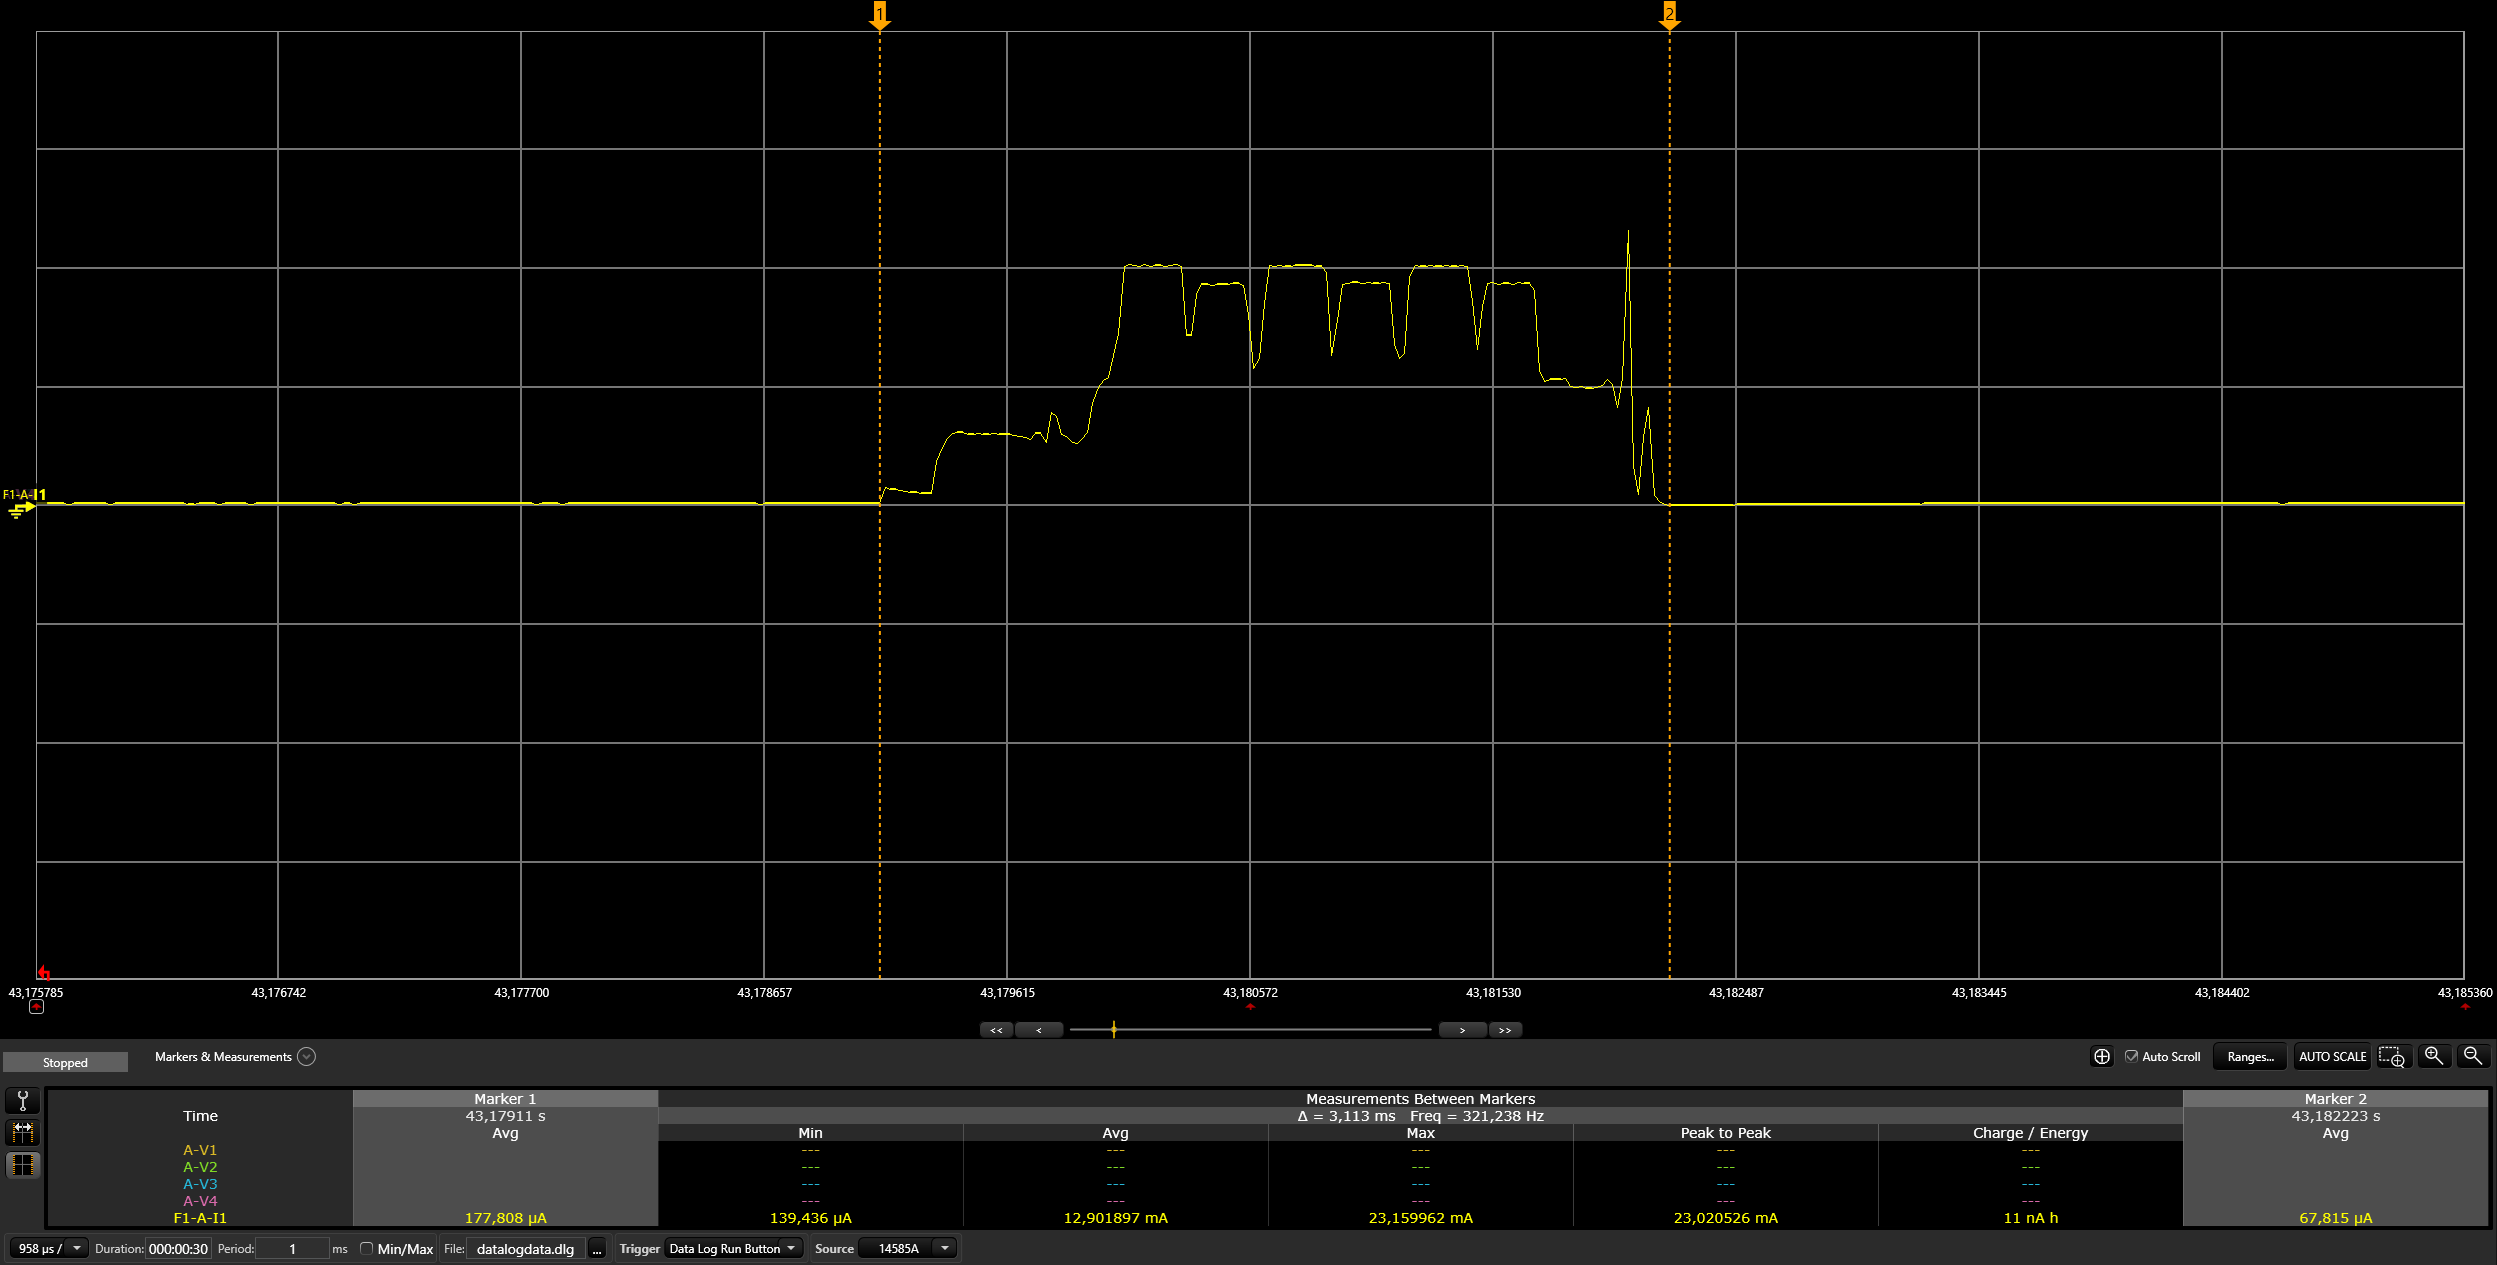The width and height of the screenshot is (2497, 1265).
Task: Click the charge value 11 nA h
Action: [x=2030, y=1218]
